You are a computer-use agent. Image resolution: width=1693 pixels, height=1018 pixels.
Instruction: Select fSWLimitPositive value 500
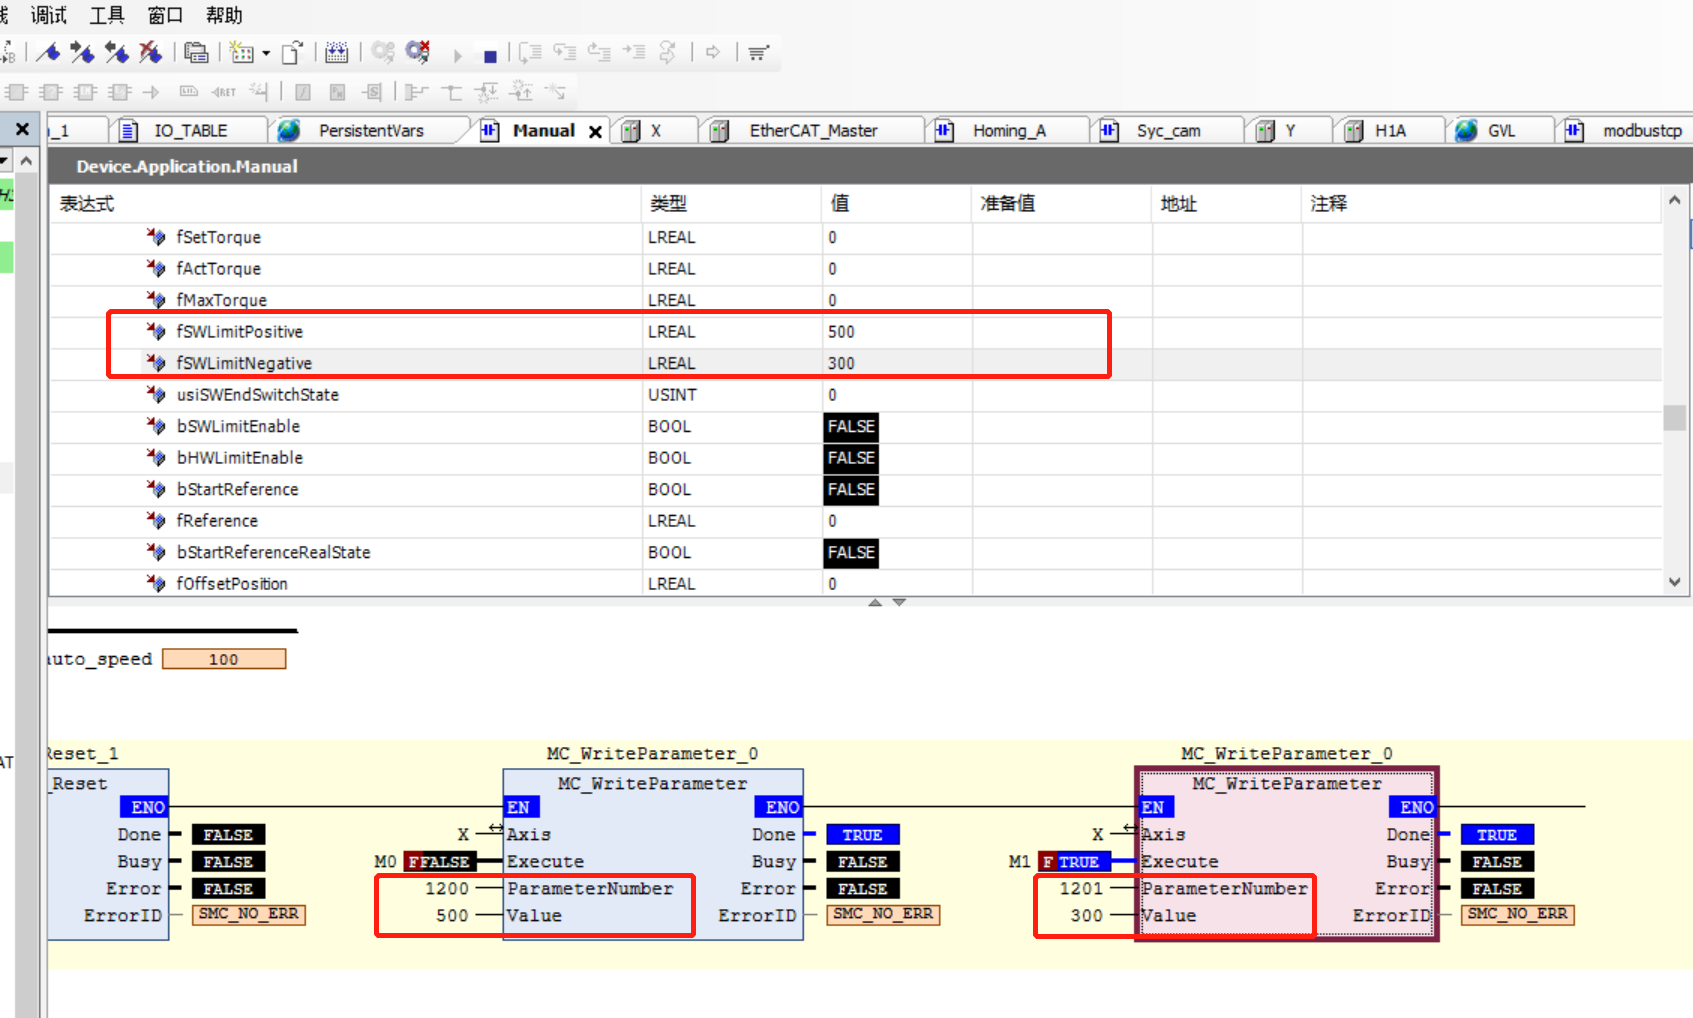(841, 332)
